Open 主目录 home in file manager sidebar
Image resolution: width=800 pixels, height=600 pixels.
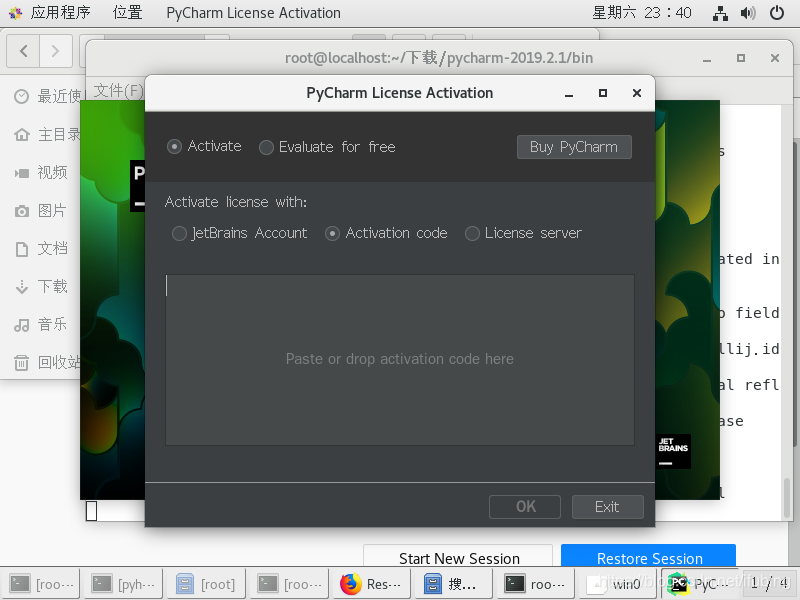47,134
